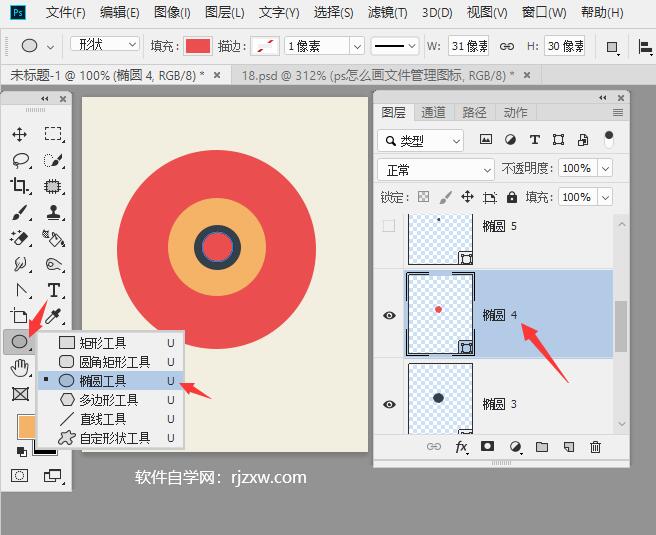Select the Quick Selection brush tool

[x=53, y=161]
